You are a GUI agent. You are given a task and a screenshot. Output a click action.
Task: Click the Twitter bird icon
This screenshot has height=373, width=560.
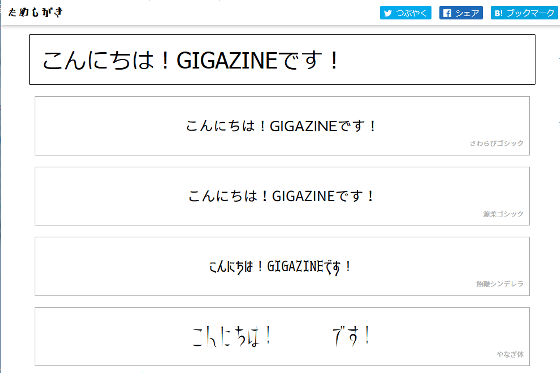pyautogui.click(x=388, y=13)
